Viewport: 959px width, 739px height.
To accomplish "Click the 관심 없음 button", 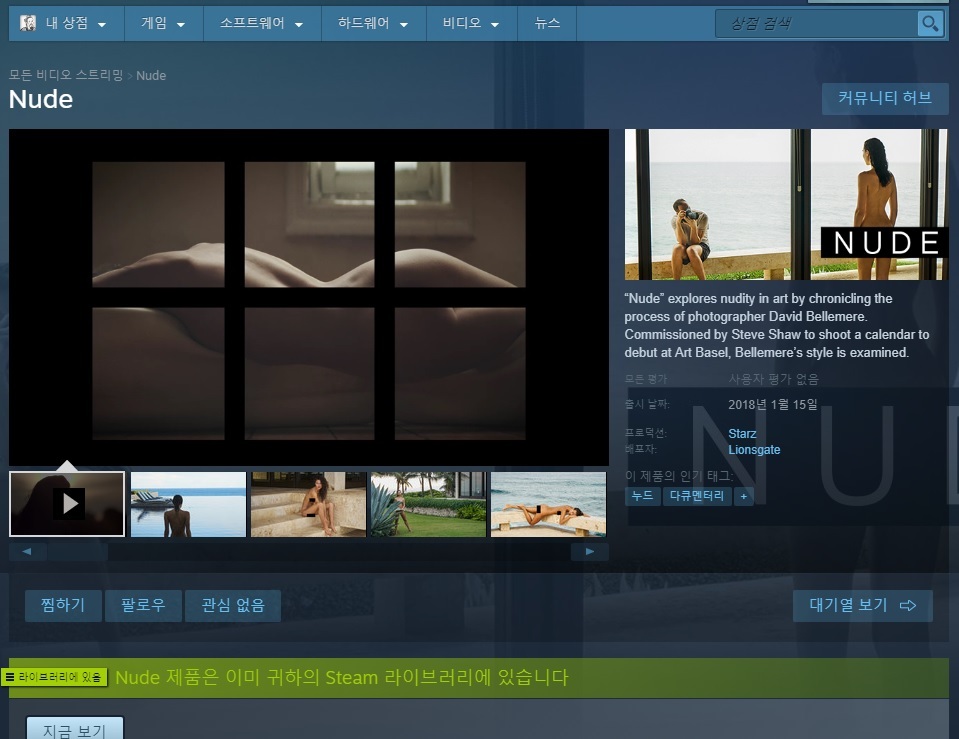I will (x=233, y=606).
